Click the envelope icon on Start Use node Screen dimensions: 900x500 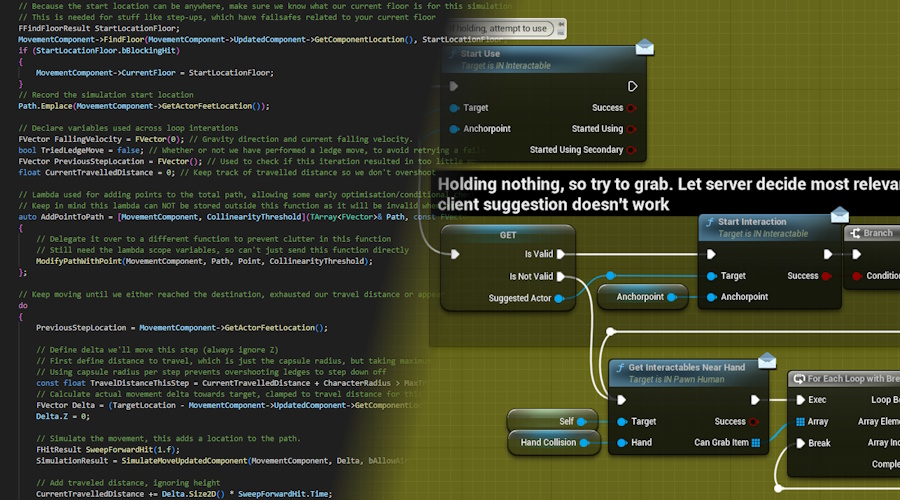tap(645, 47)
